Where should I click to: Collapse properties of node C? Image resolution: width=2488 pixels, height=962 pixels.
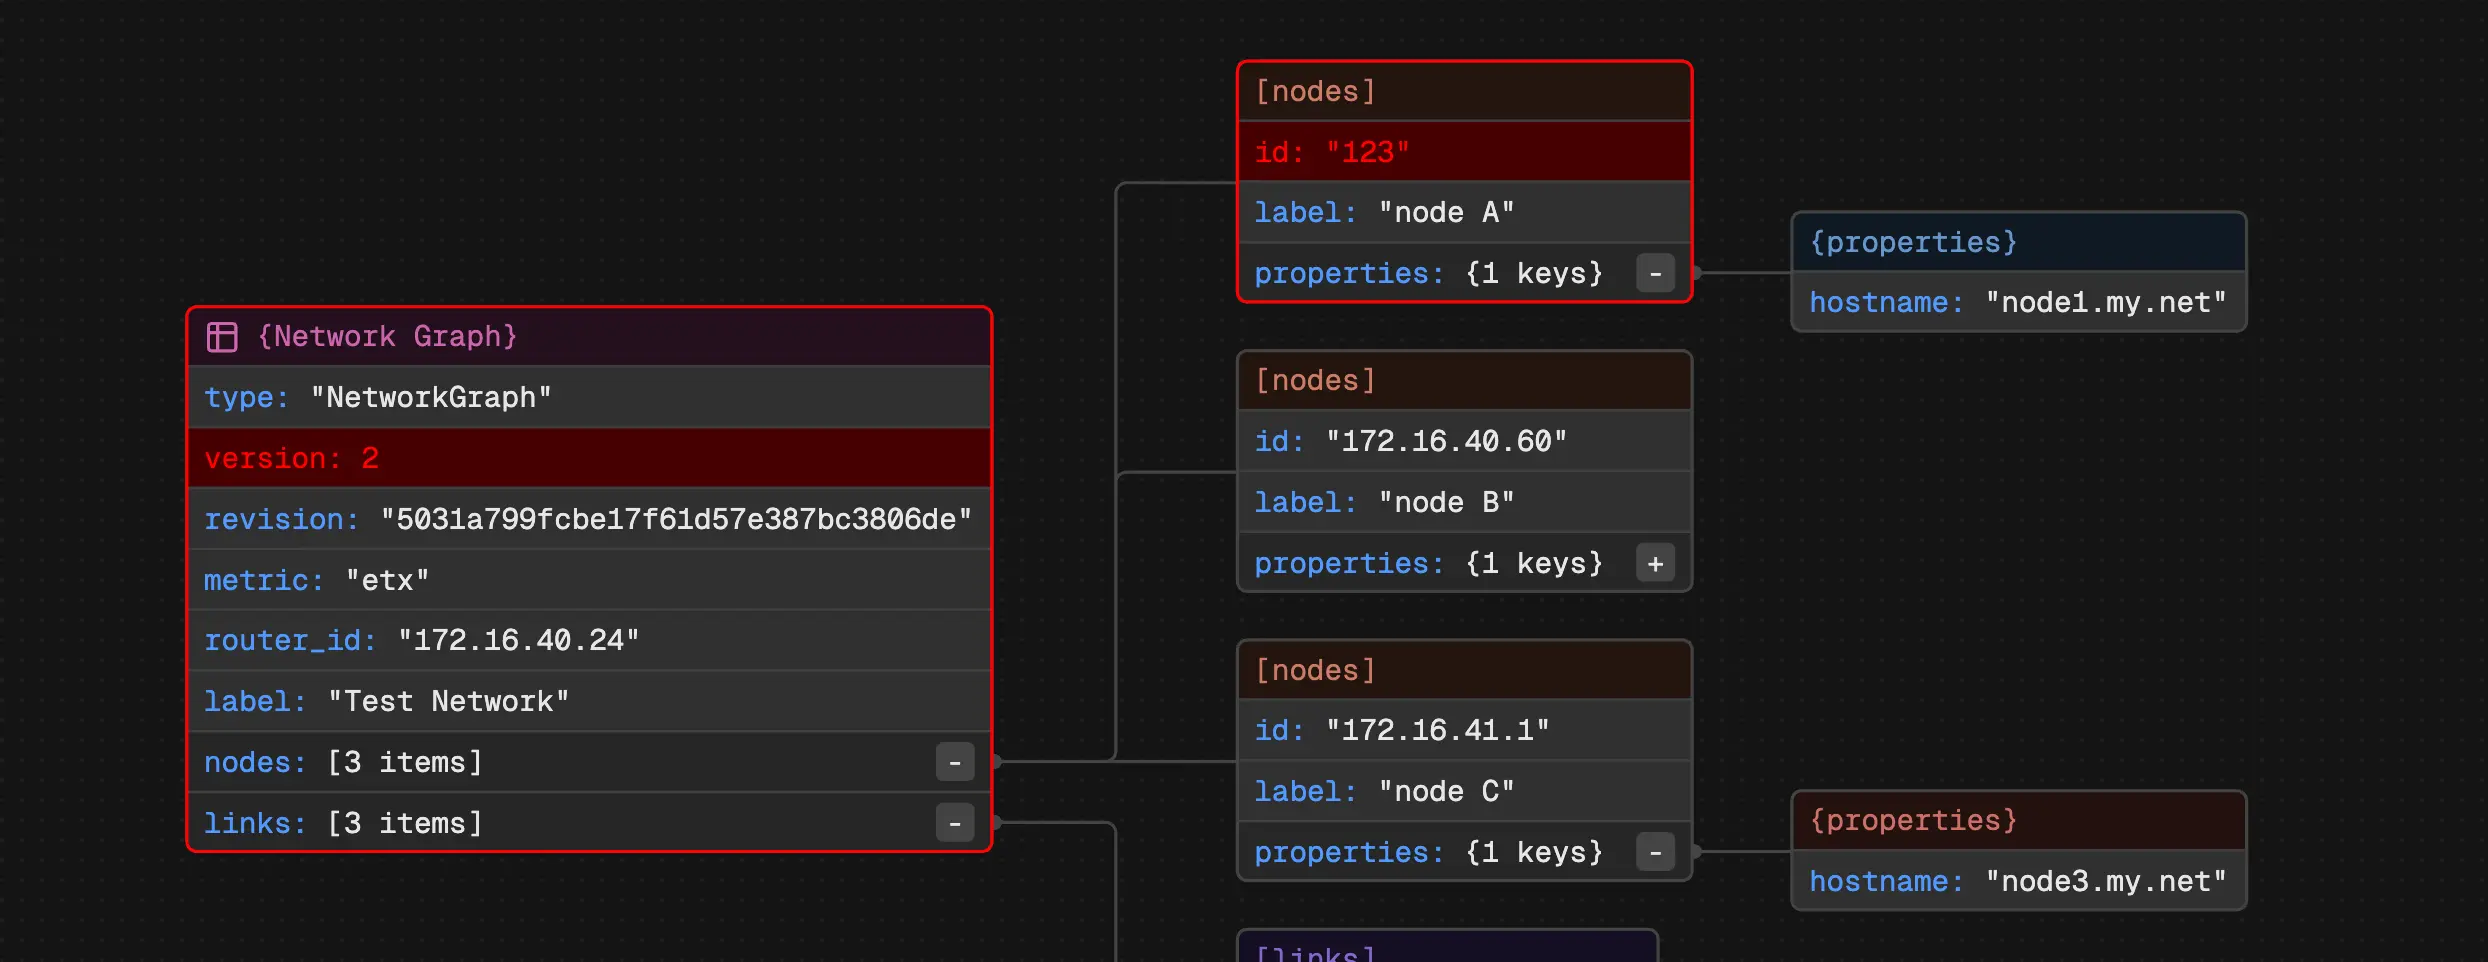(x=1655, y=853)
